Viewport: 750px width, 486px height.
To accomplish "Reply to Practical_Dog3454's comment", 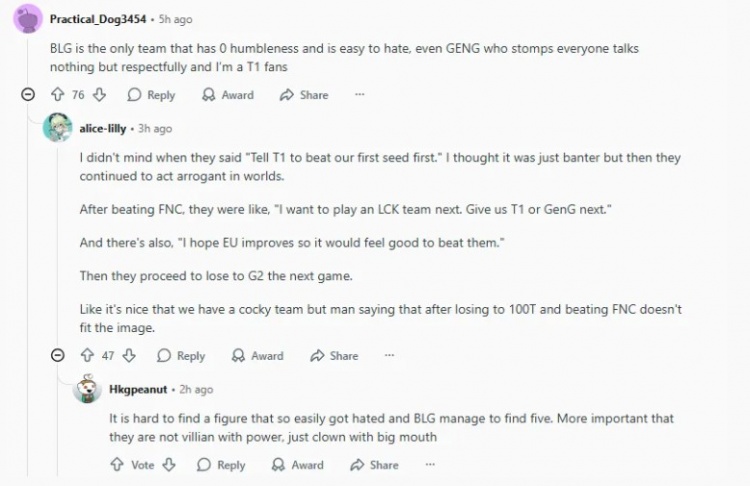I will [x=151, y=95].
